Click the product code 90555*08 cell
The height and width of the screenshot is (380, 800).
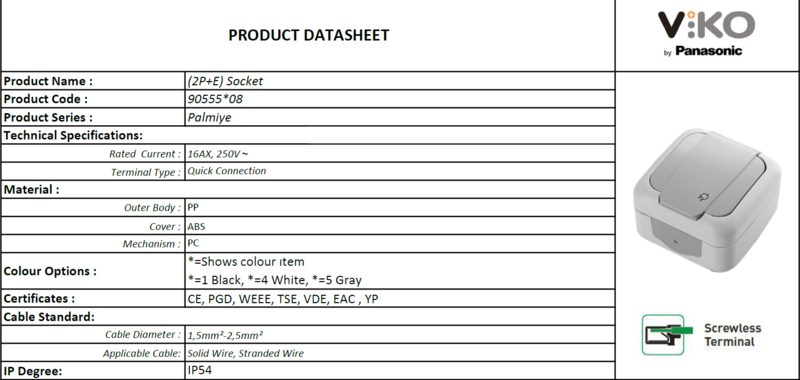click(x=400, y=99)
